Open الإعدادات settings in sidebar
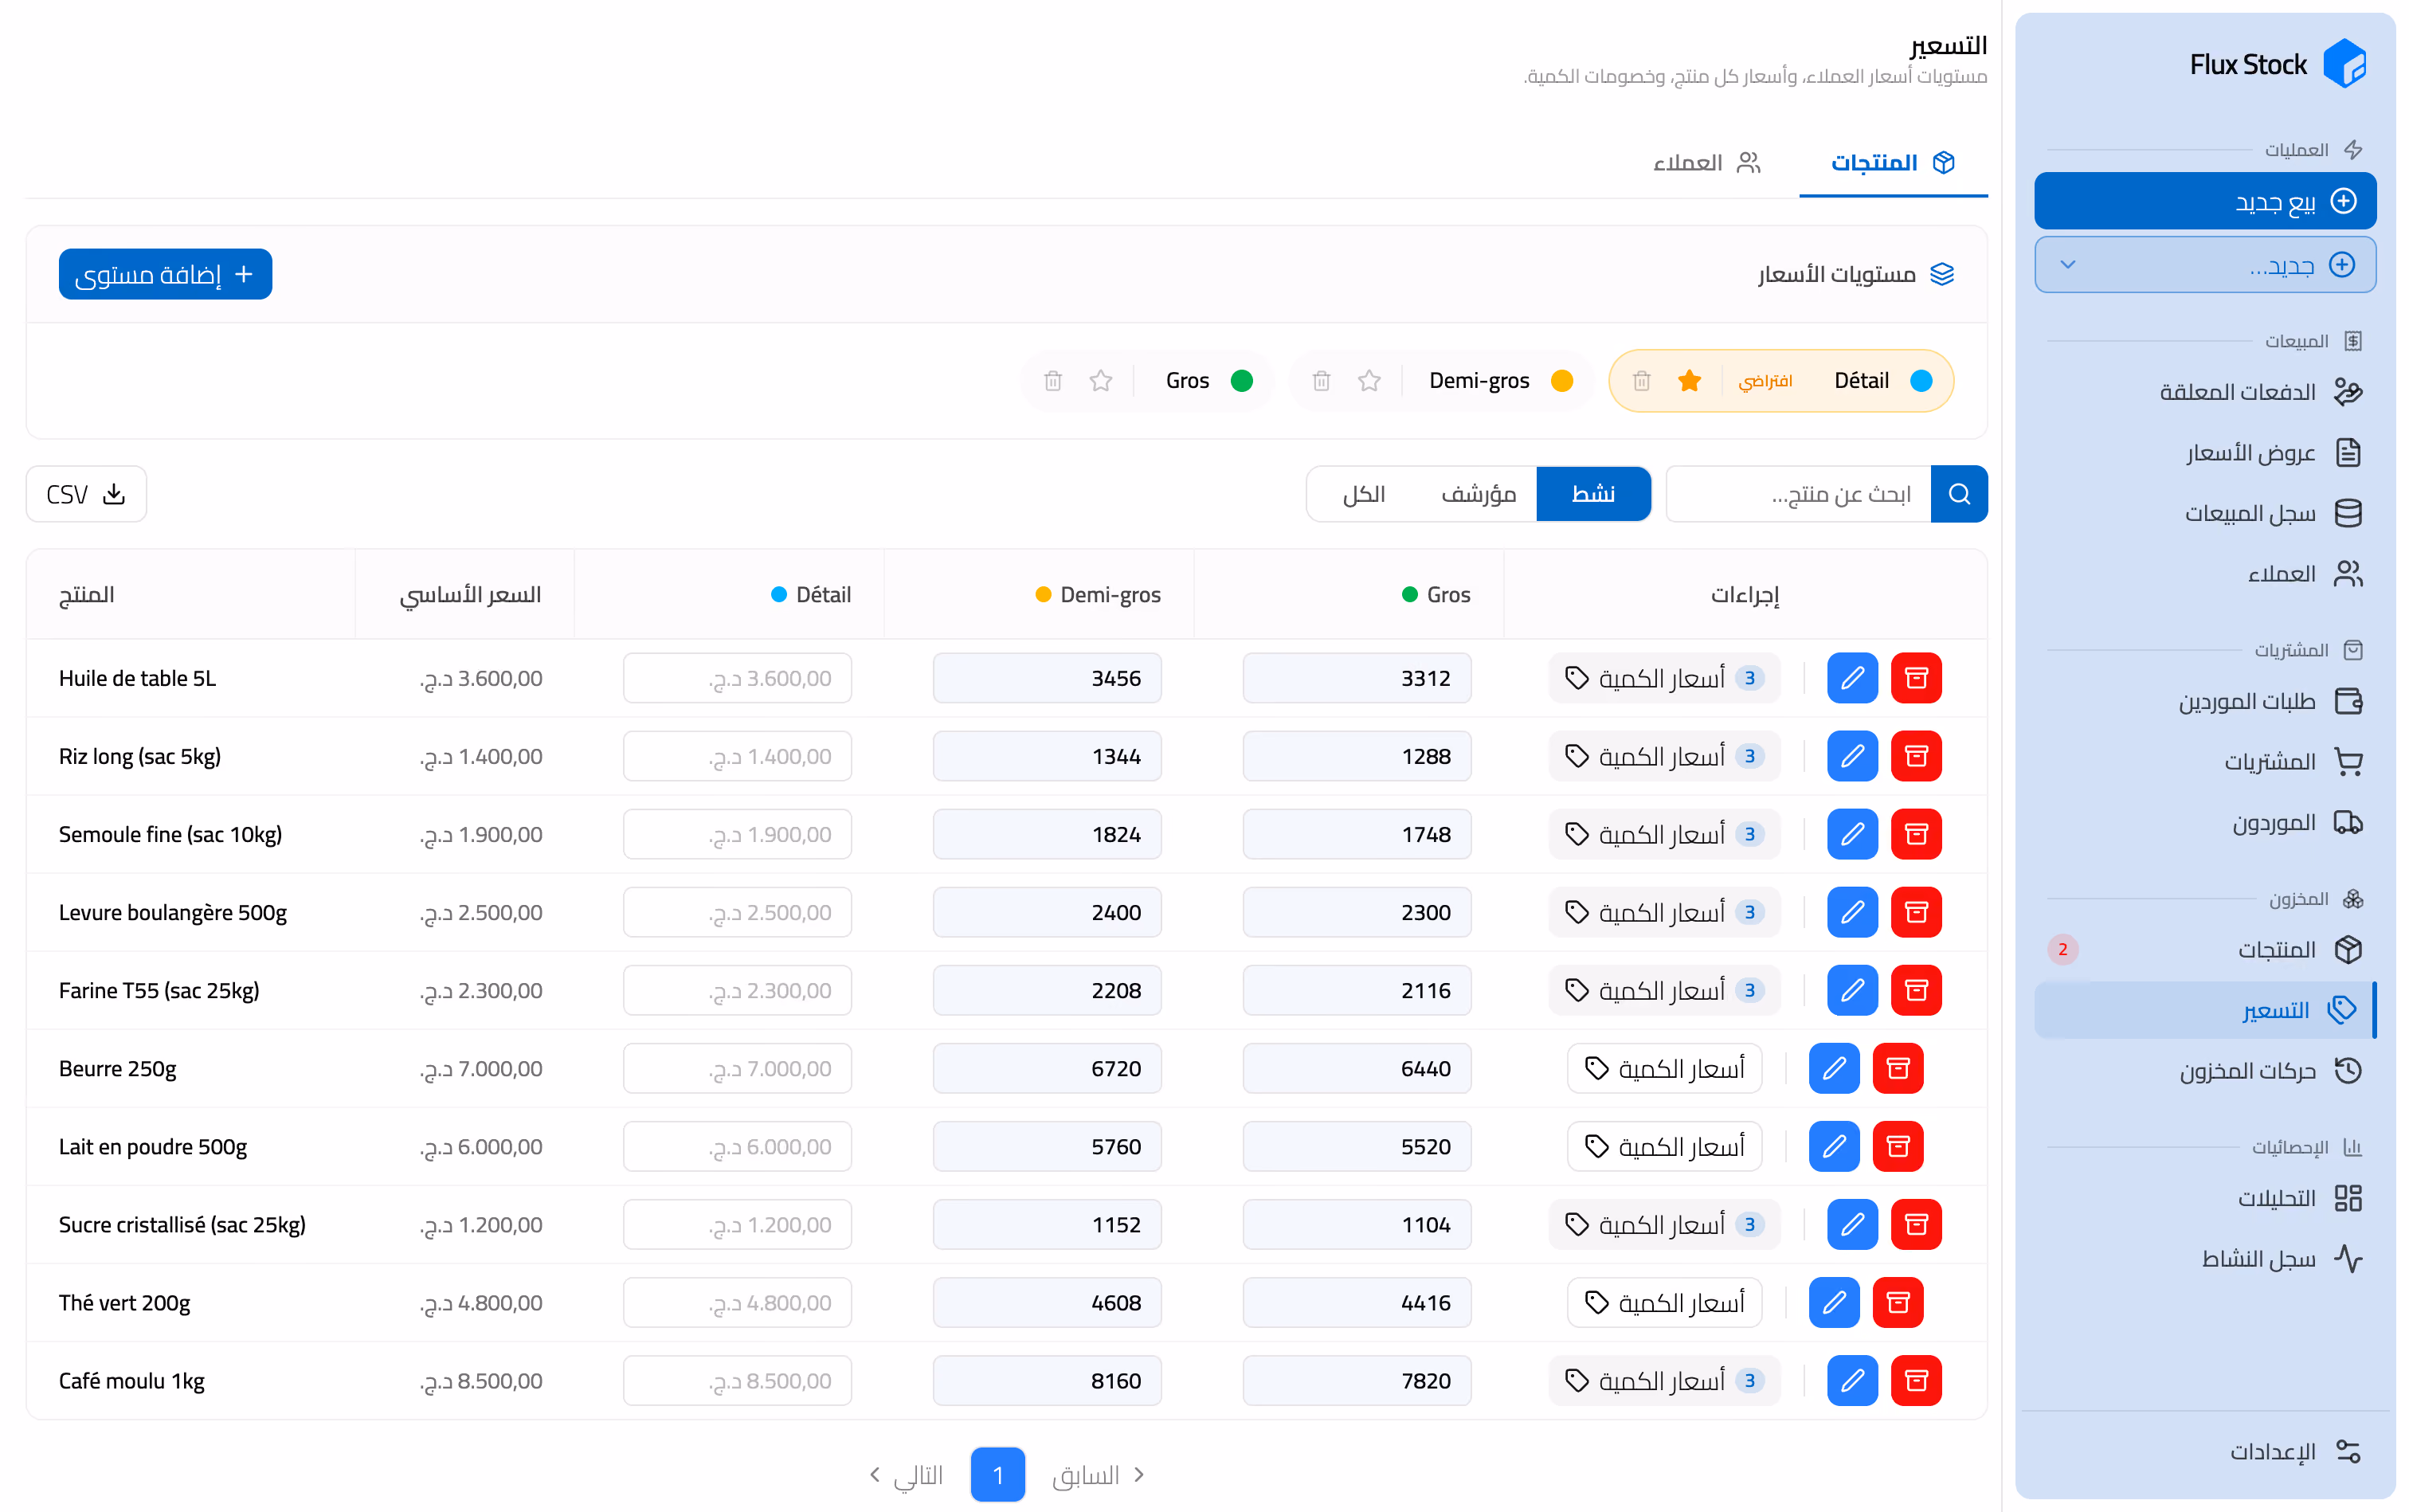2409x1512 pixels. 2205,1451
